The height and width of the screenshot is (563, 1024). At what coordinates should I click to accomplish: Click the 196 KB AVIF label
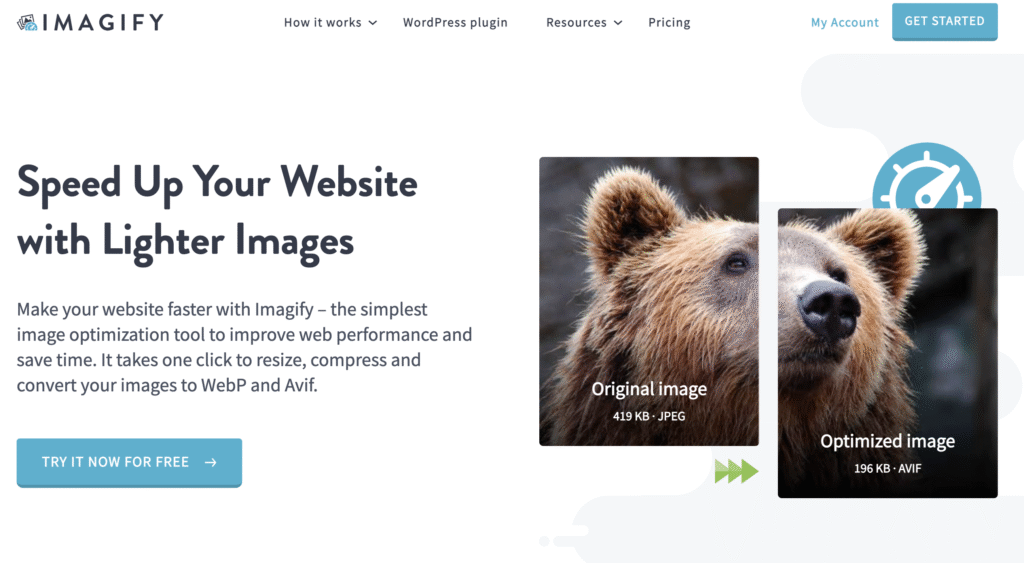(x=888, y=468)
